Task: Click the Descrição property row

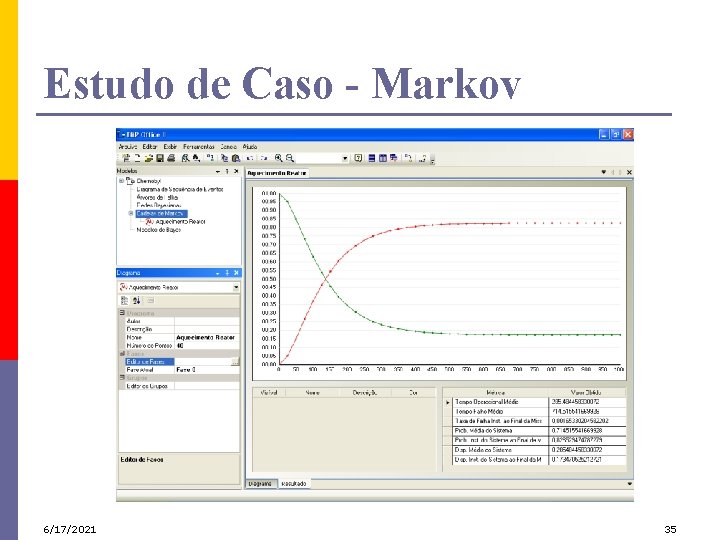Action: [180, 329]
